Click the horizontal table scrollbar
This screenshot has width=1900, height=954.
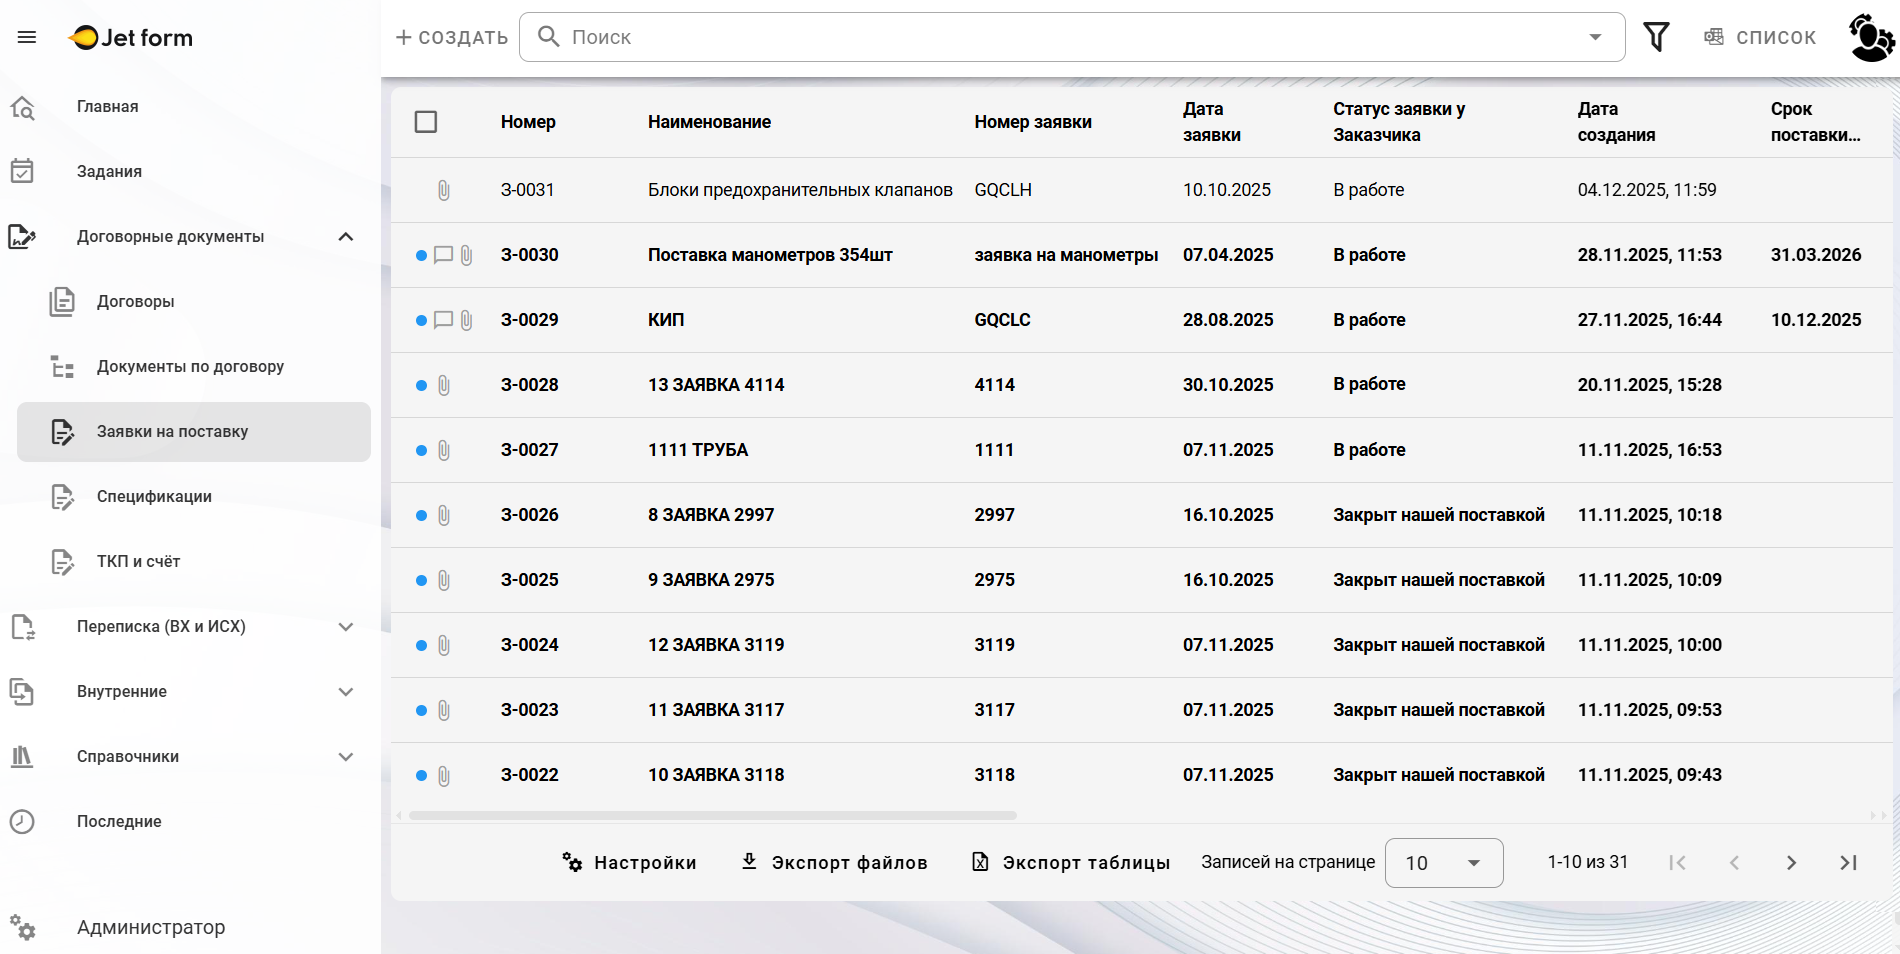coord(712,816)
